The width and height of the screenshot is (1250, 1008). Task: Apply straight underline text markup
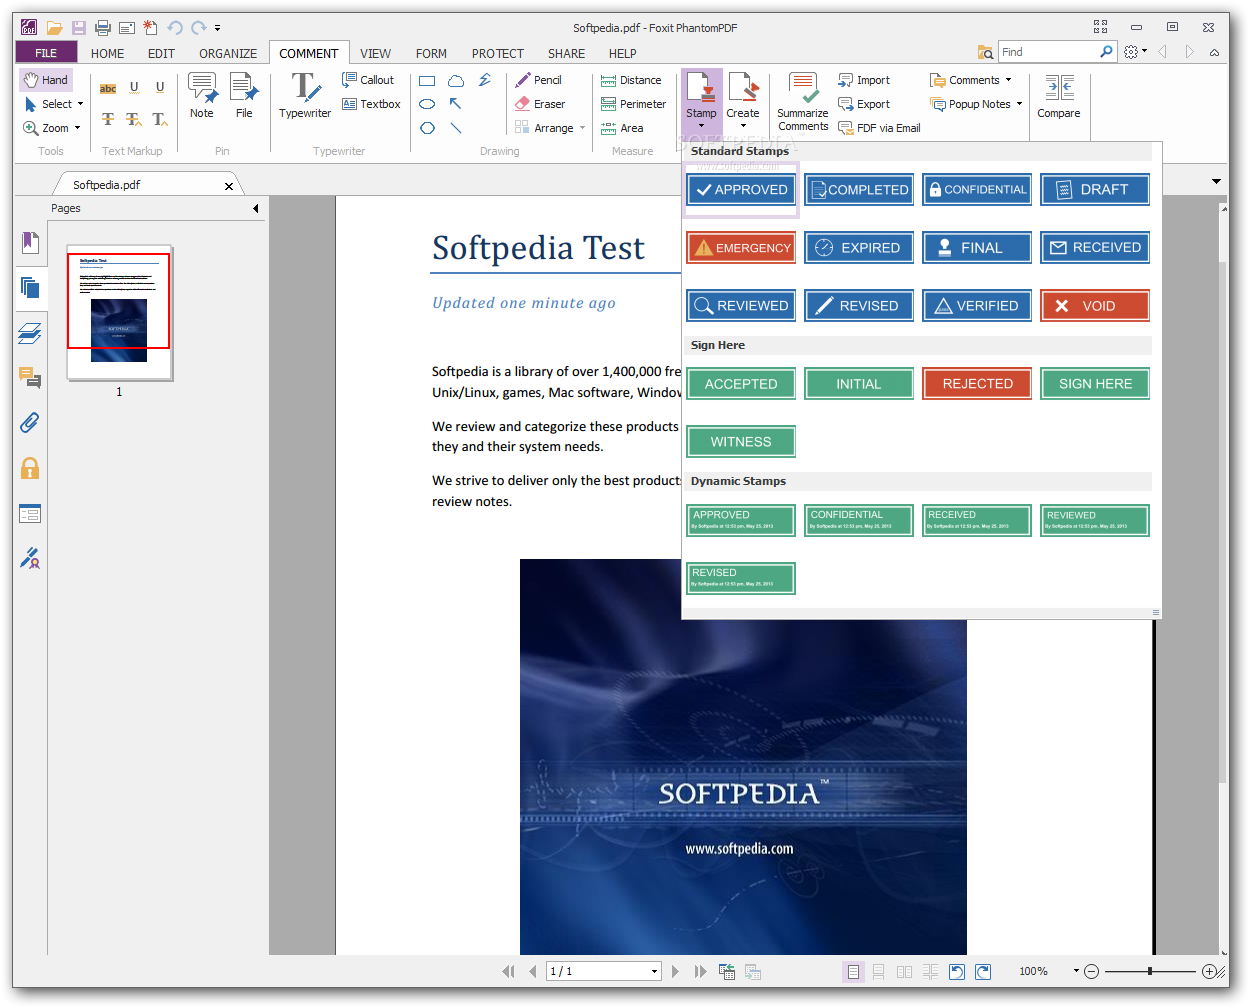[160, 88]
